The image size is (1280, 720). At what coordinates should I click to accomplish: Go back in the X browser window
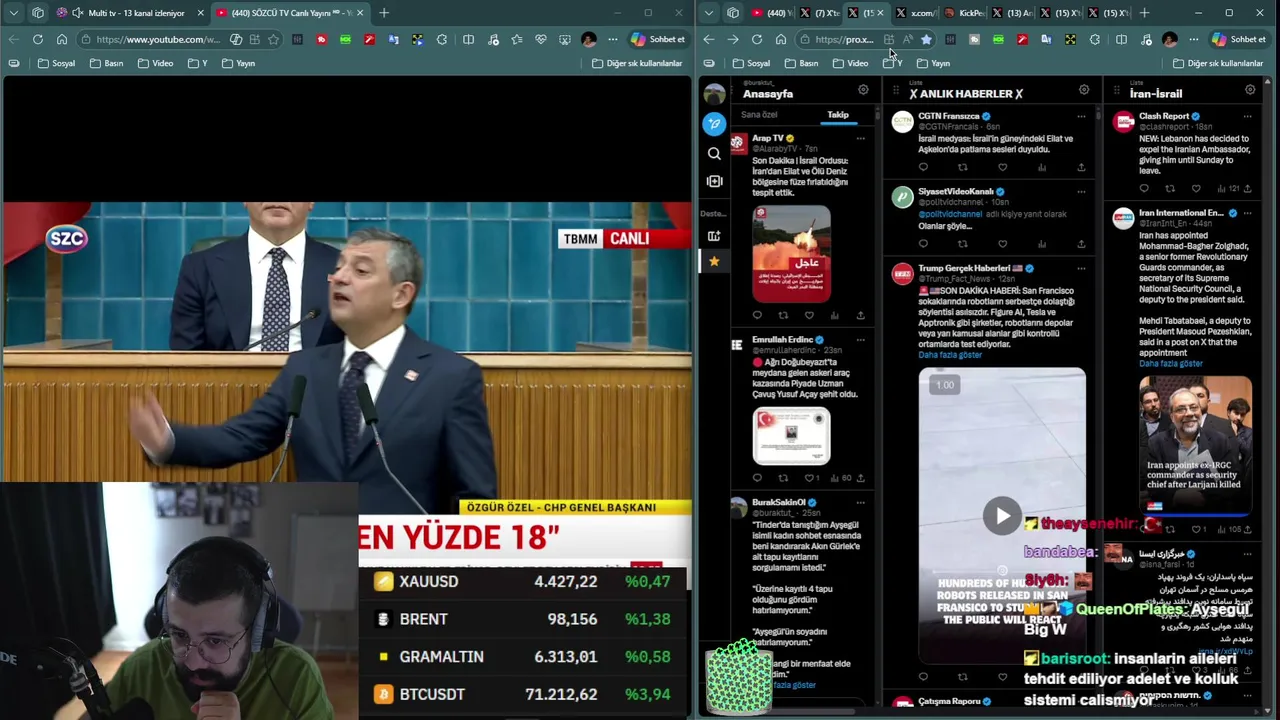tap(709, 39)
